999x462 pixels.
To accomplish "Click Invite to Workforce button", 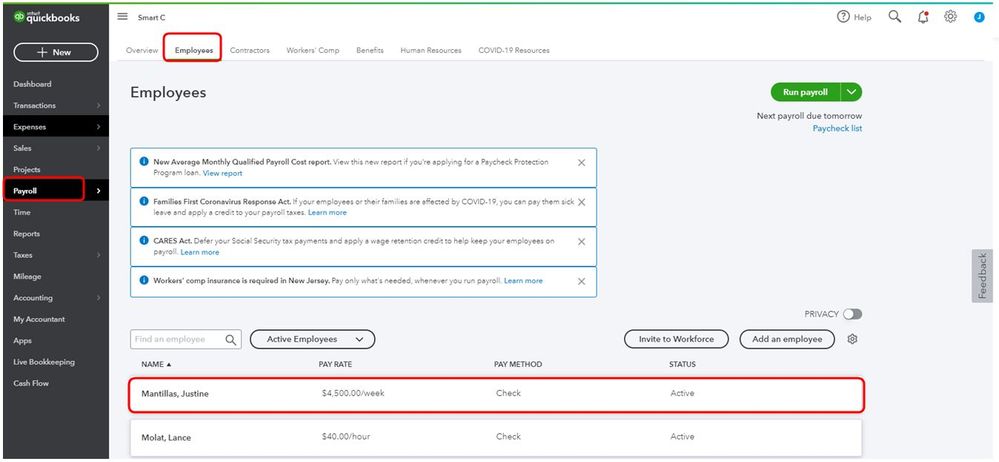I will (x=677, y=339).
